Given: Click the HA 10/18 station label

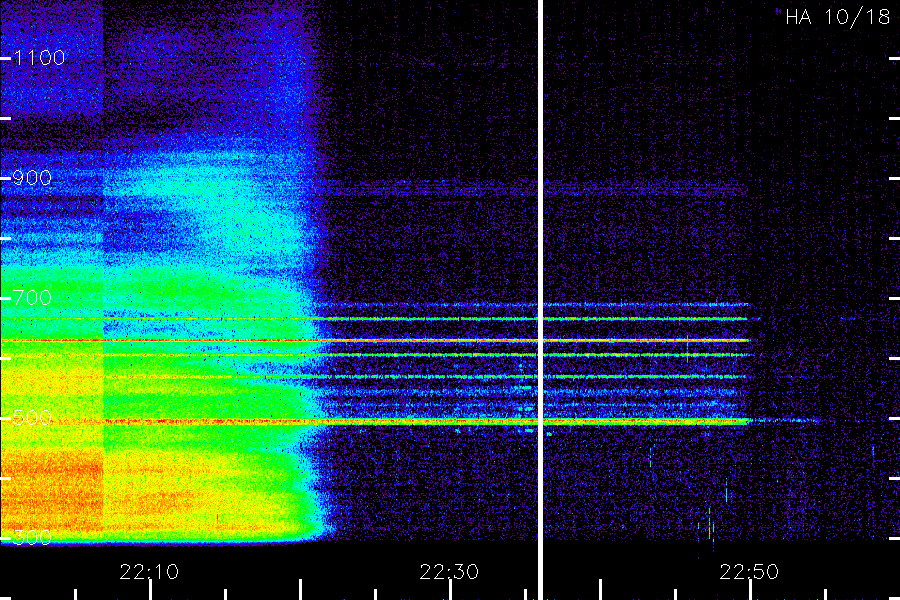Looking at the screenshot, I should click(x=837, y=17).
